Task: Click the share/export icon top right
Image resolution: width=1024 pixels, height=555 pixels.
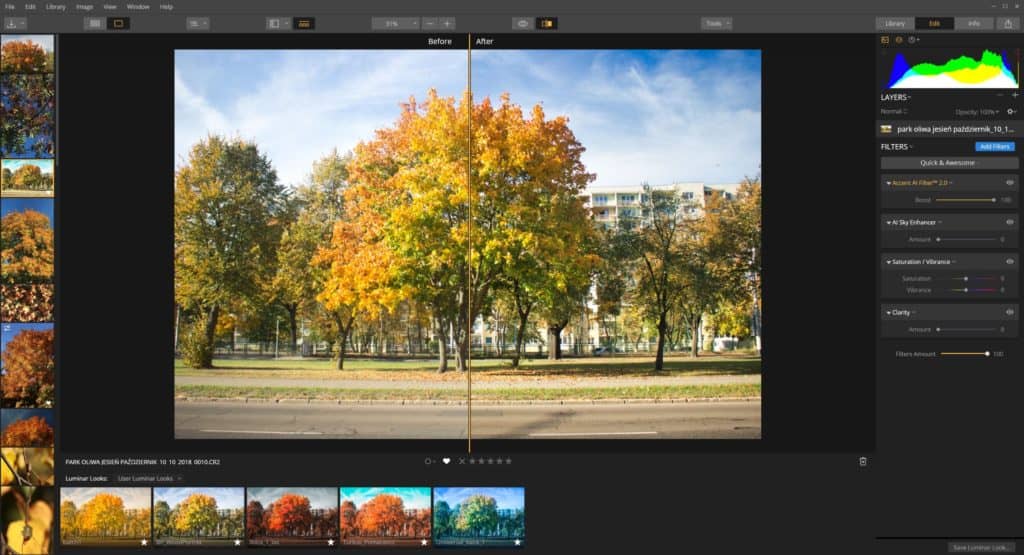Action: 1008,24
